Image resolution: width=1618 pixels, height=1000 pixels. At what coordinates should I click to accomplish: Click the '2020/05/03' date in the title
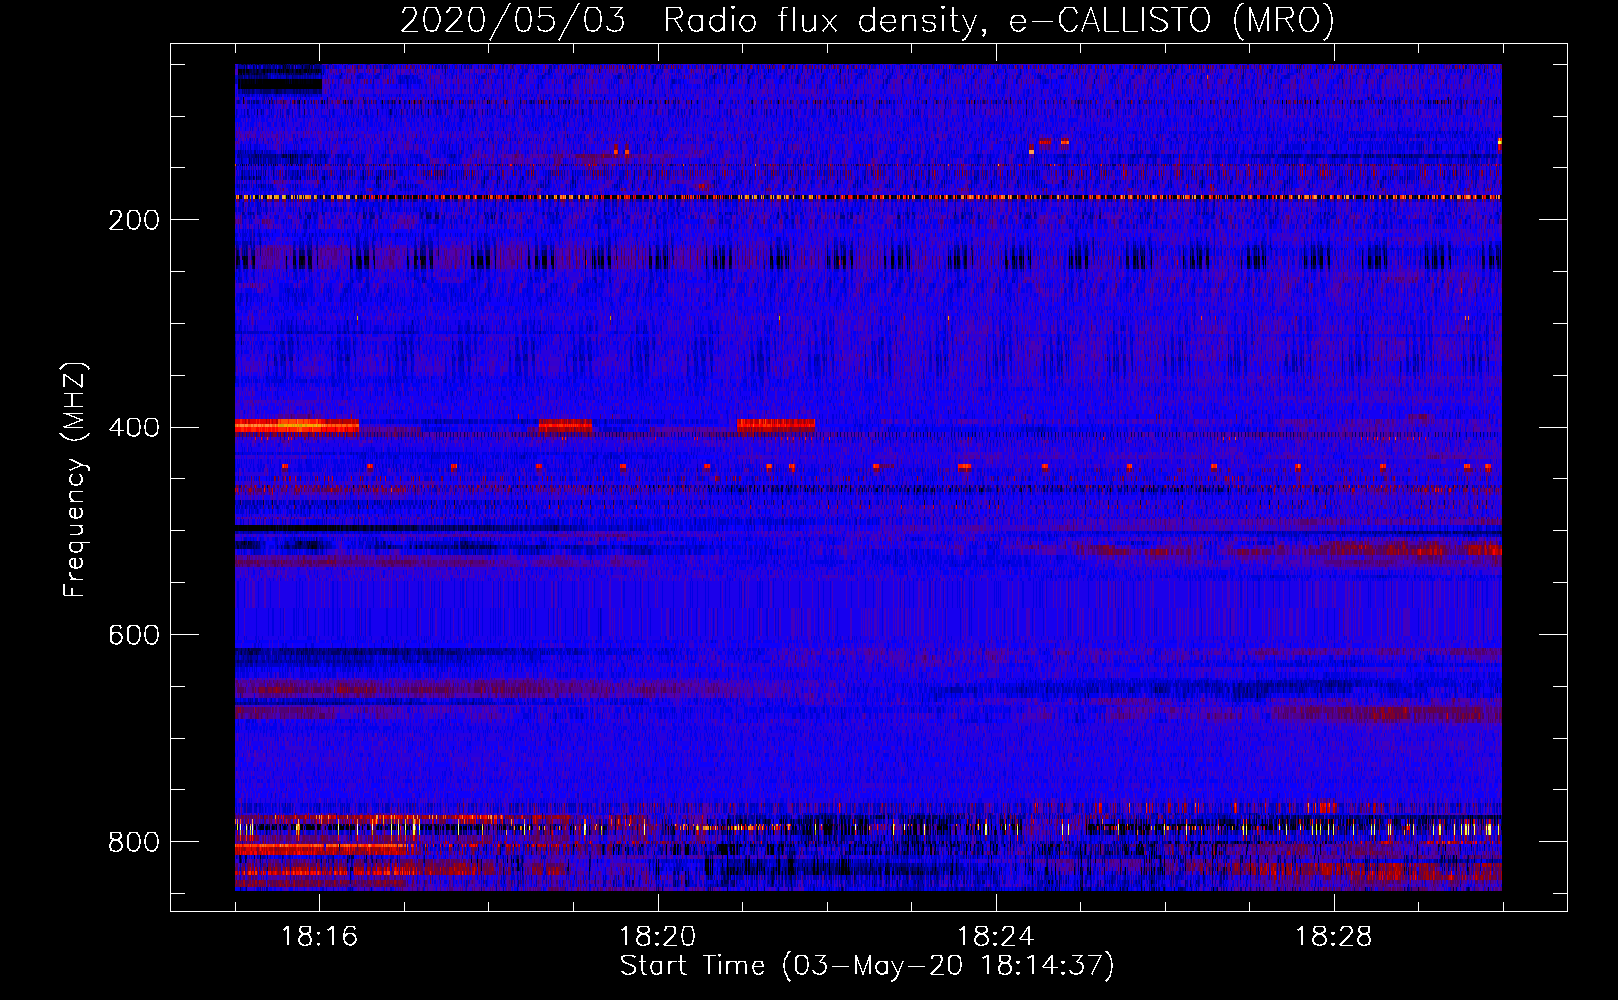[513, 20]
